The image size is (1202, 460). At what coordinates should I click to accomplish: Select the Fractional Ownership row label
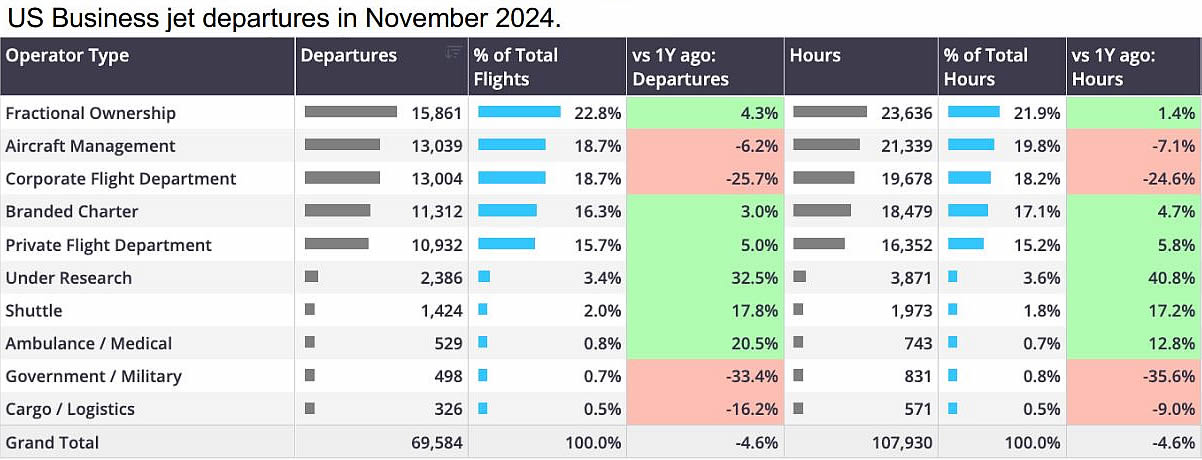[90, 113]
